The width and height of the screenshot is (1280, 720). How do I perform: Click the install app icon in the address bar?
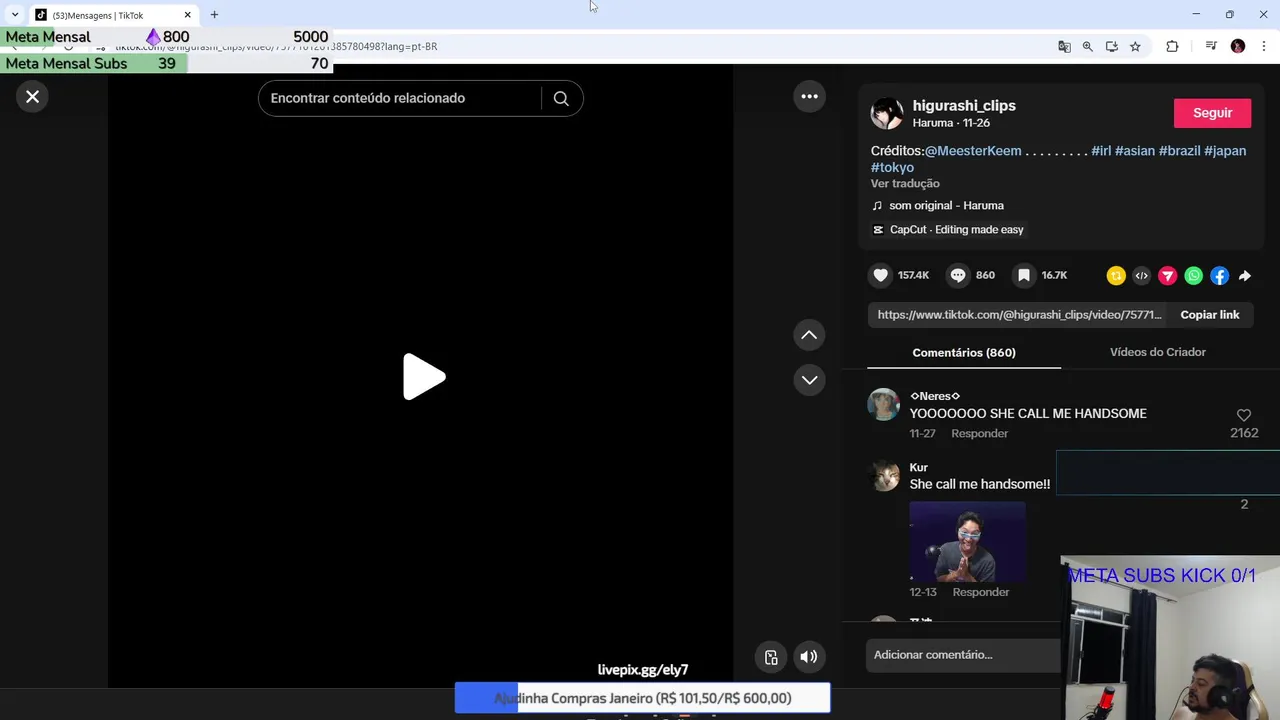tap(1111, 46)
